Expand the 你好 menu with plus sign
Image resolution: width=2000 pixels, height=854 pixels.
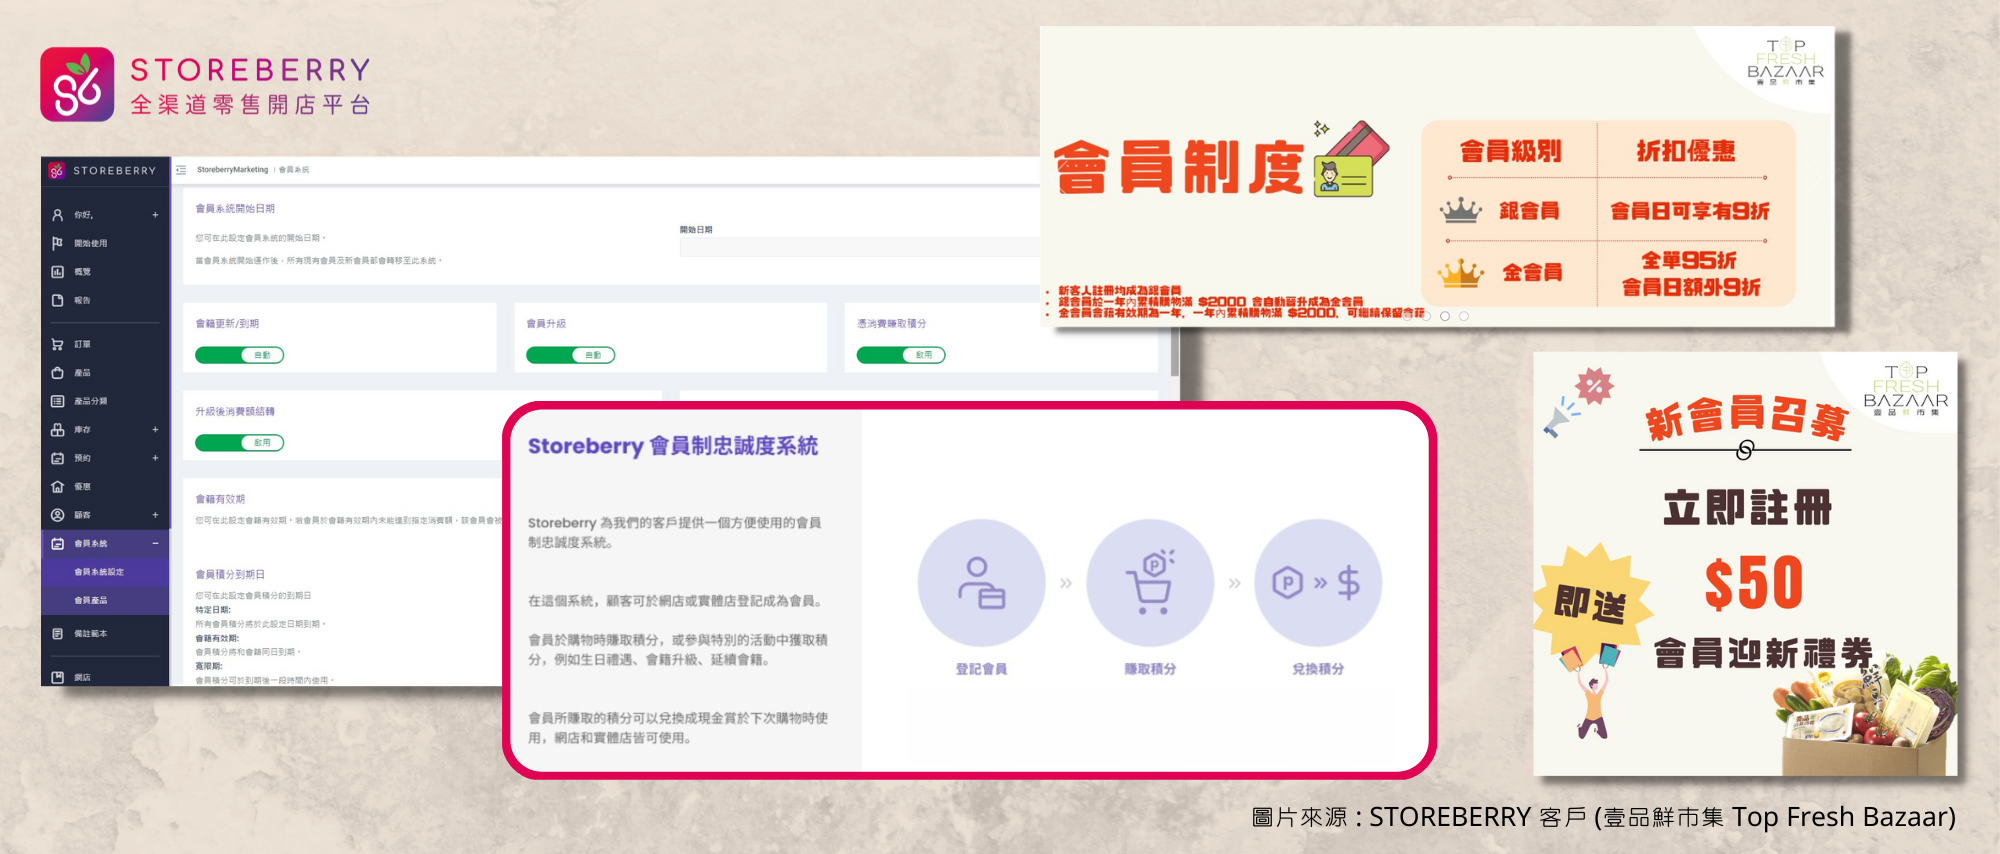click(155, 215)
